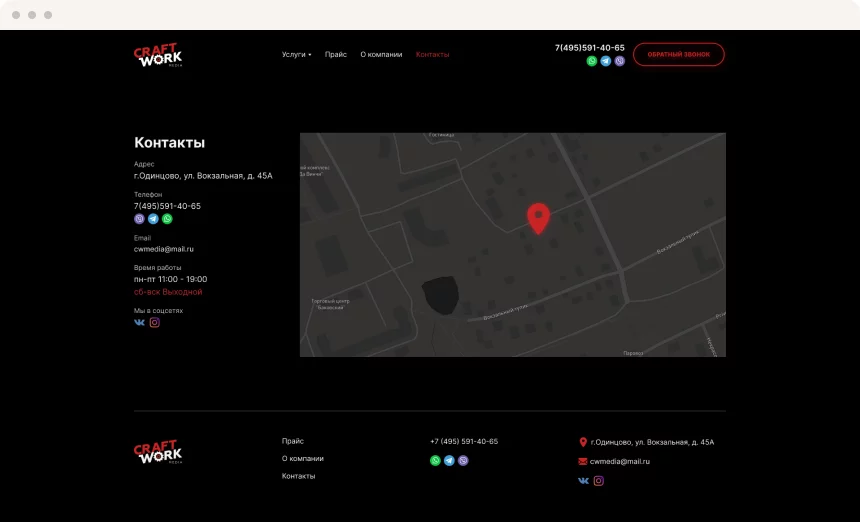The height and width of the screenshot is (522, 860).
Task: Click the footer address г.Одинцово, ул. Вокзальная
Action: tap(652, 442)
